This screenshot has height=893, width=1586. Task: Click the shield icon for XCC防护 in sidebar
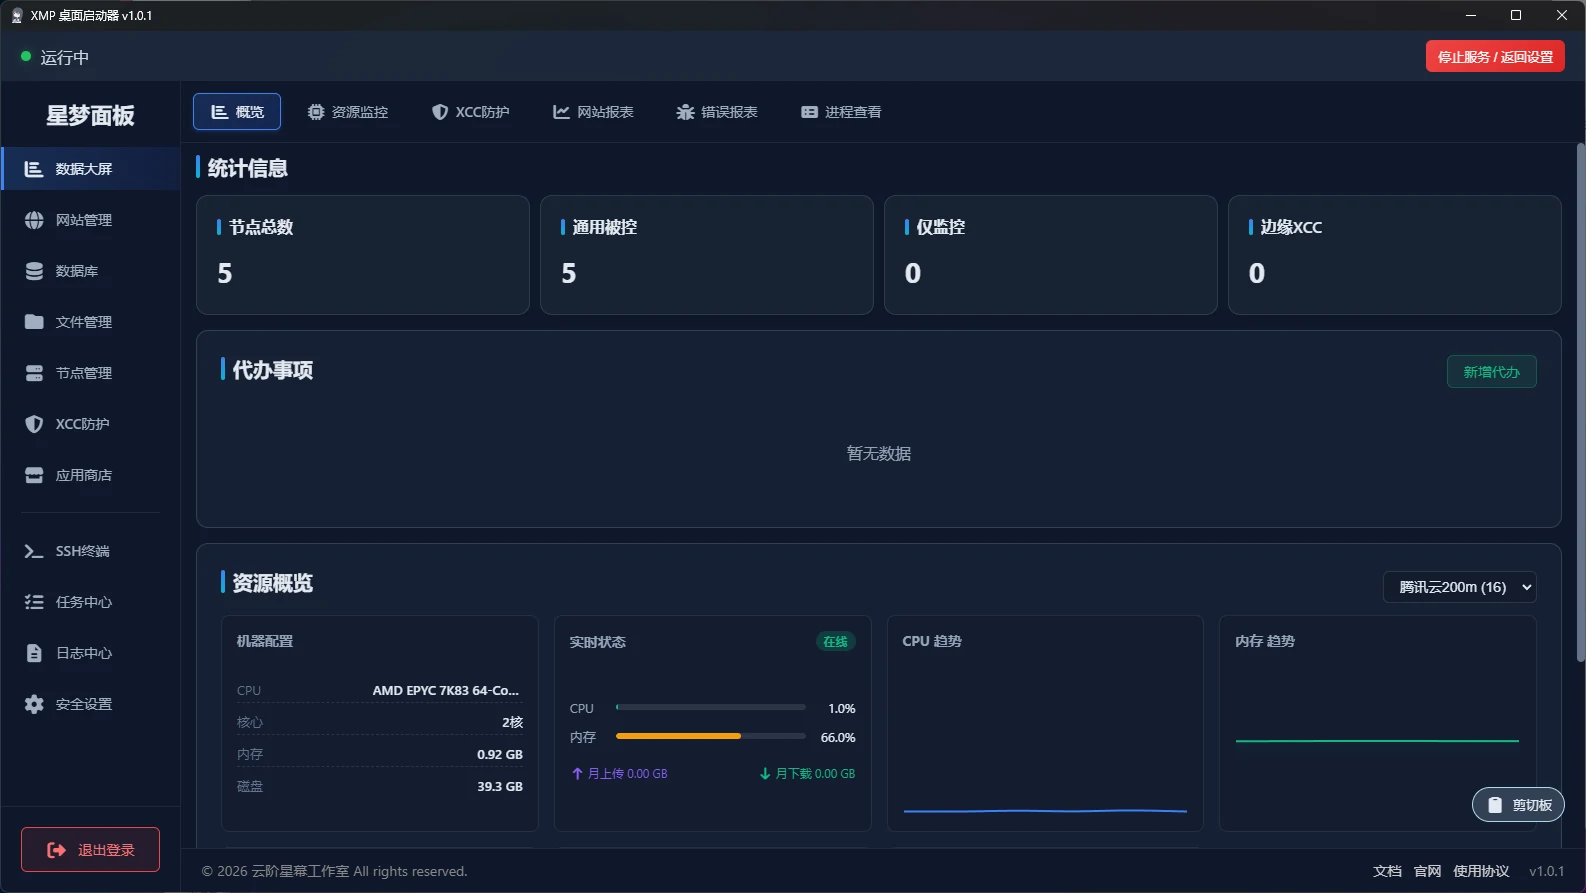(34, 424)
